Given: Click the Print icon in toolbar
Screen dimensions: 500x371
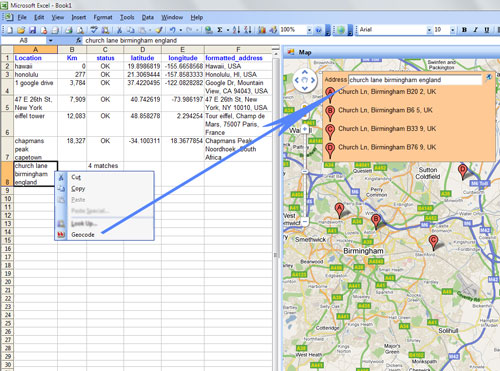Looking at the screenshot, I should pyautogui.click(x=69, y=30).
